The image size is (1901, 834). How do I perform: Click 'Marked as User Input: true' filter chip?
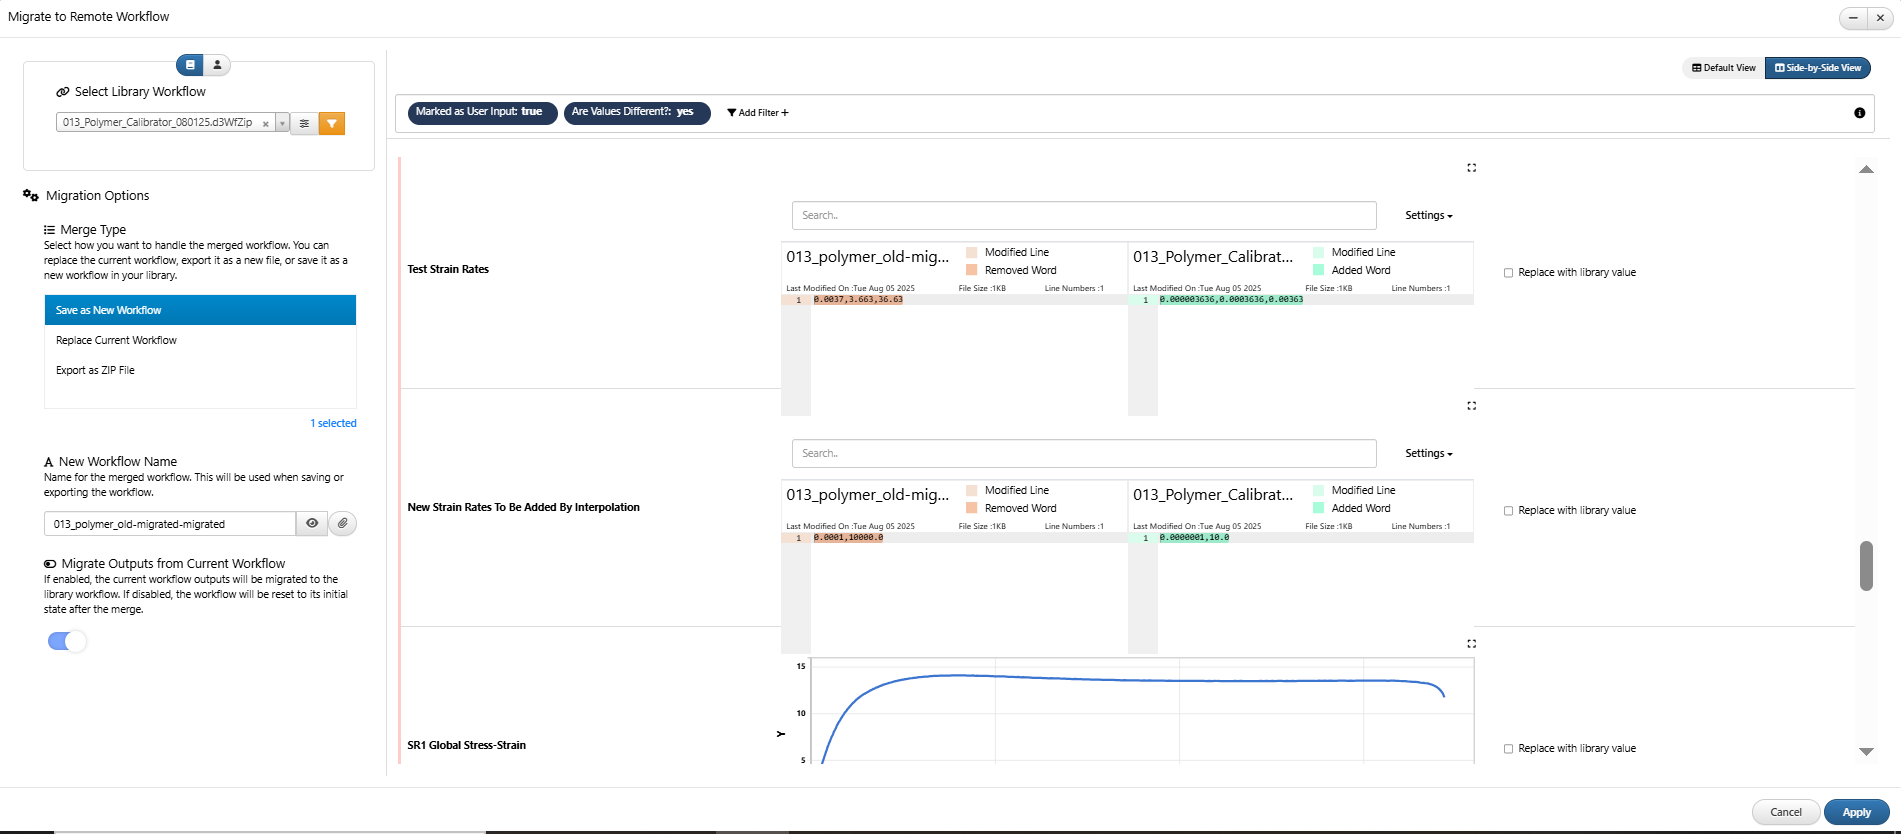click(x=482, y=112)
